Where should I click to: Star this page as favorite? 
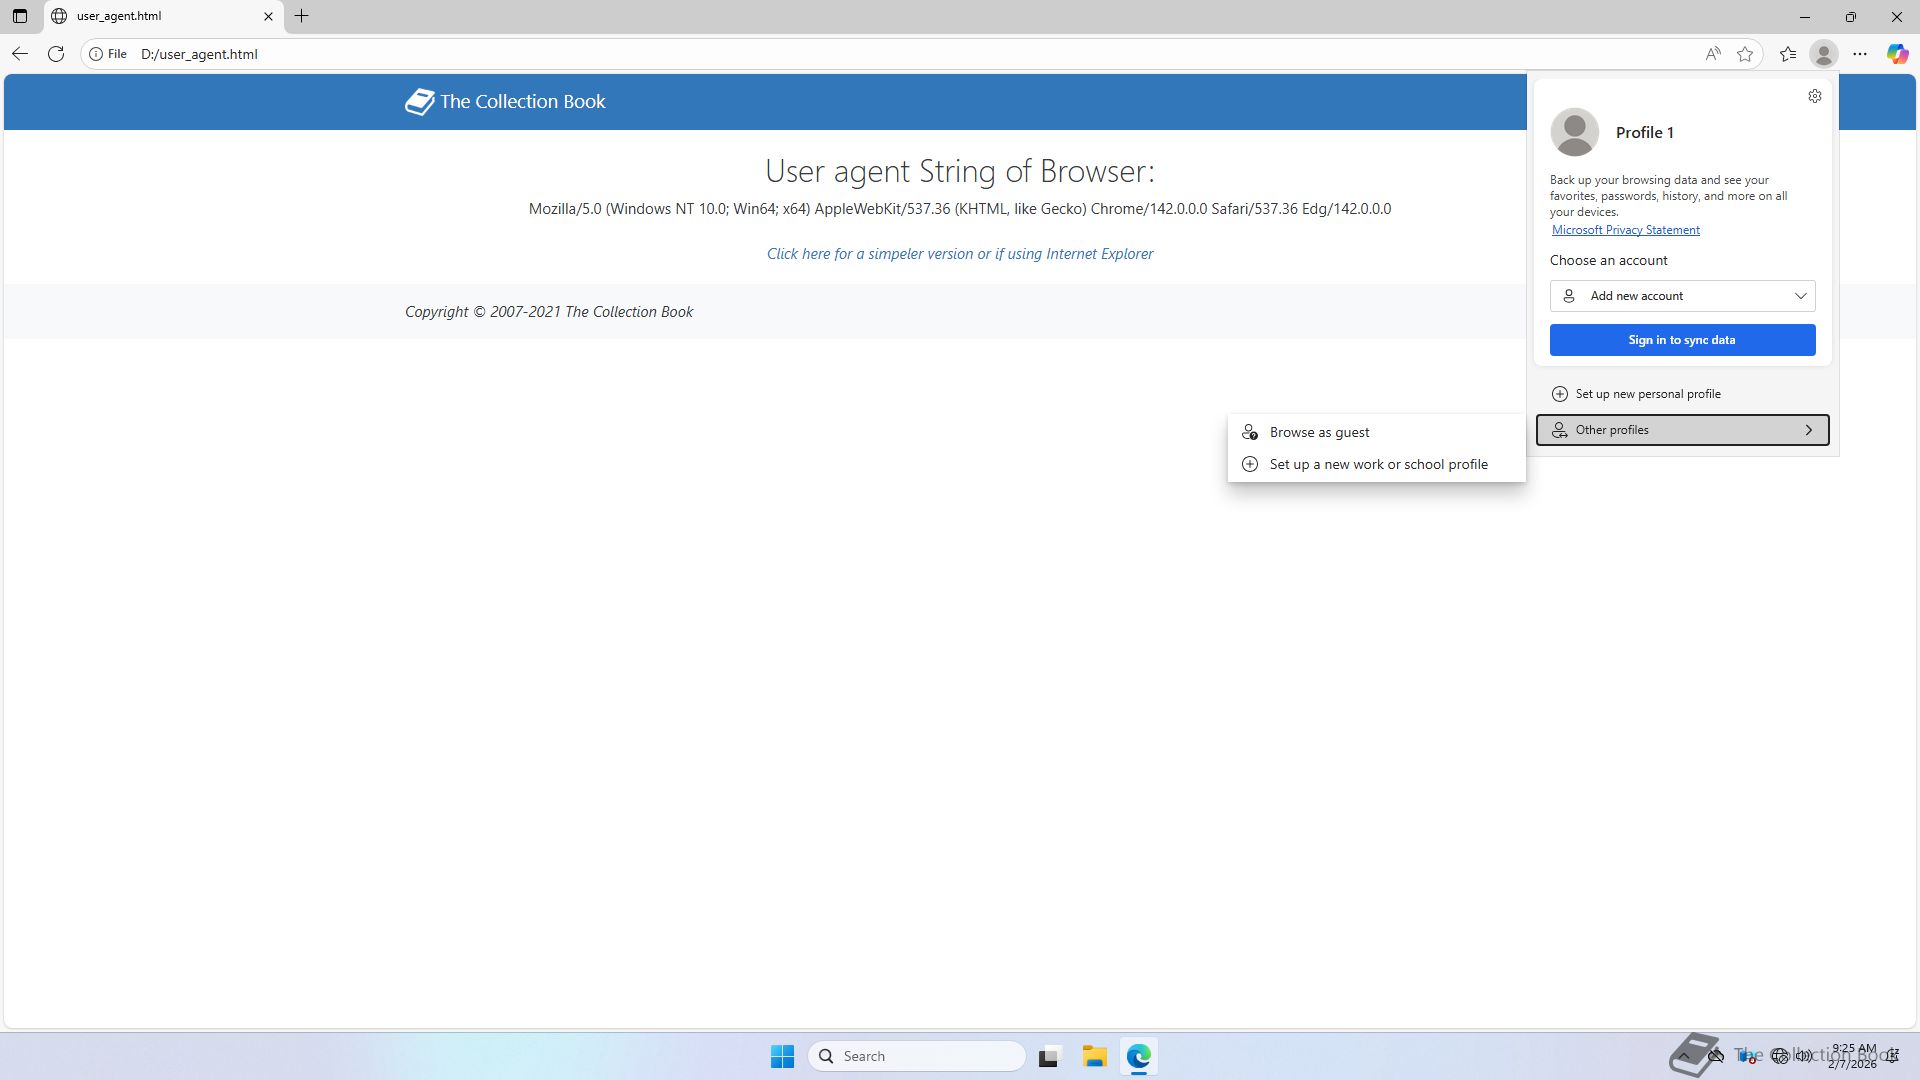click(x=1745, y=54)
